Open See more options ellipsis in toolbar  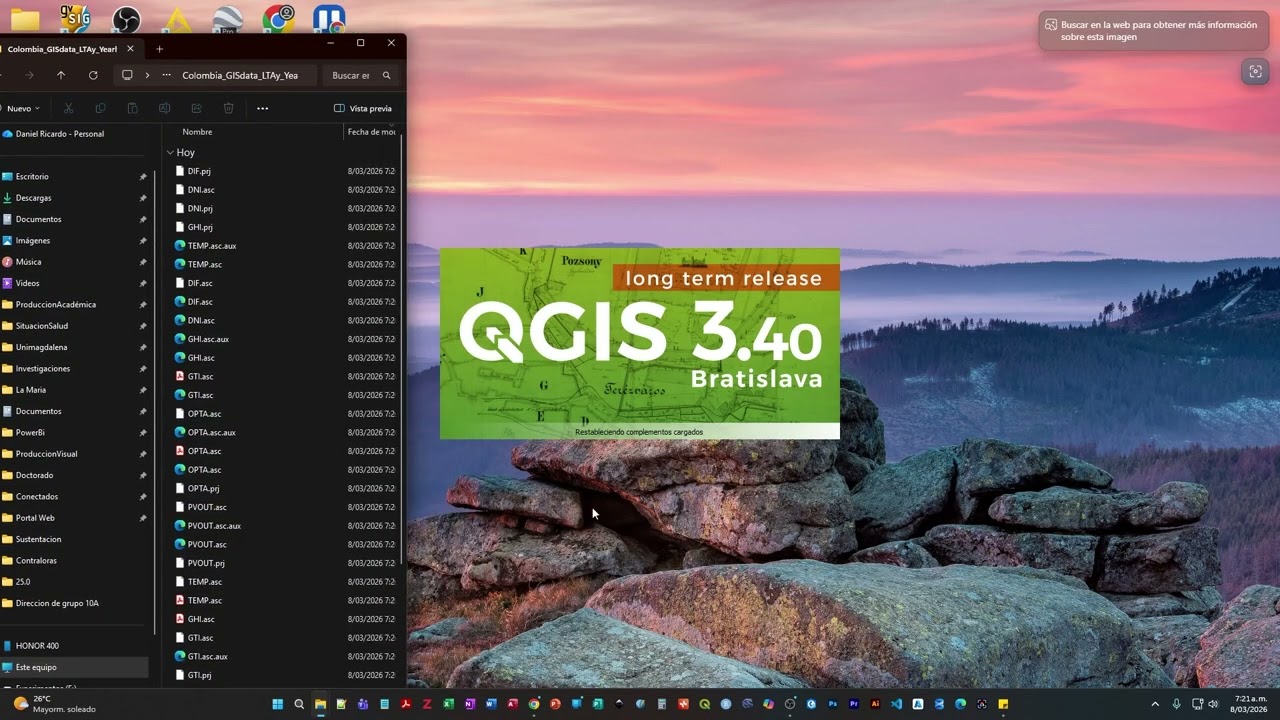click(262, 108)
